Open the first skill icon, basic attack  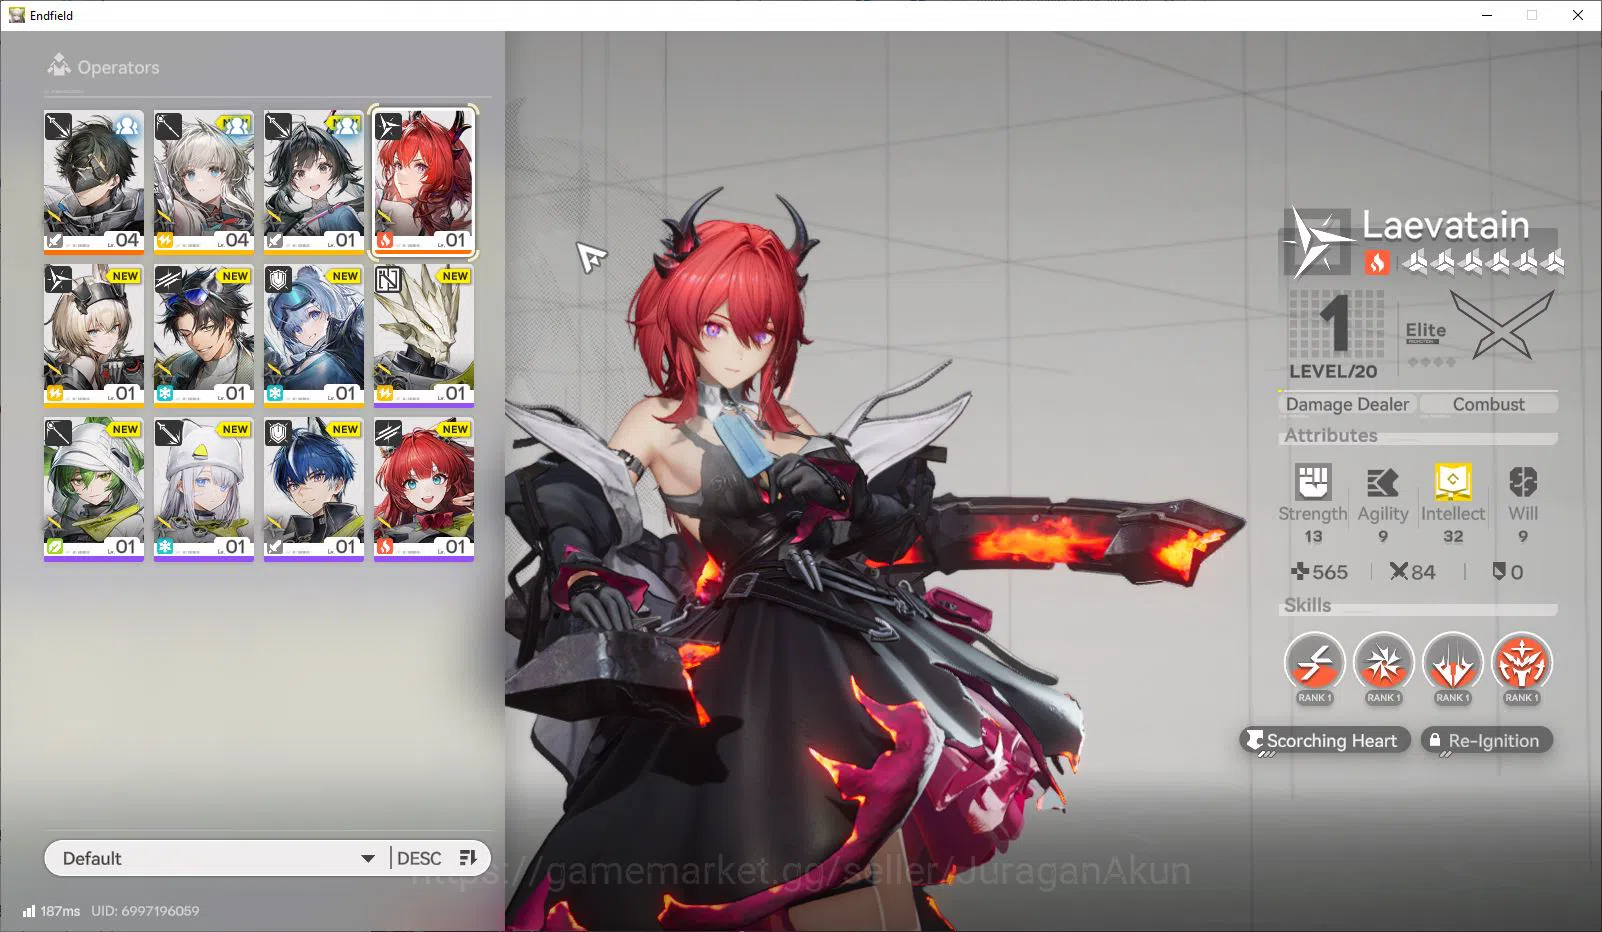(x=1314, y=663)
